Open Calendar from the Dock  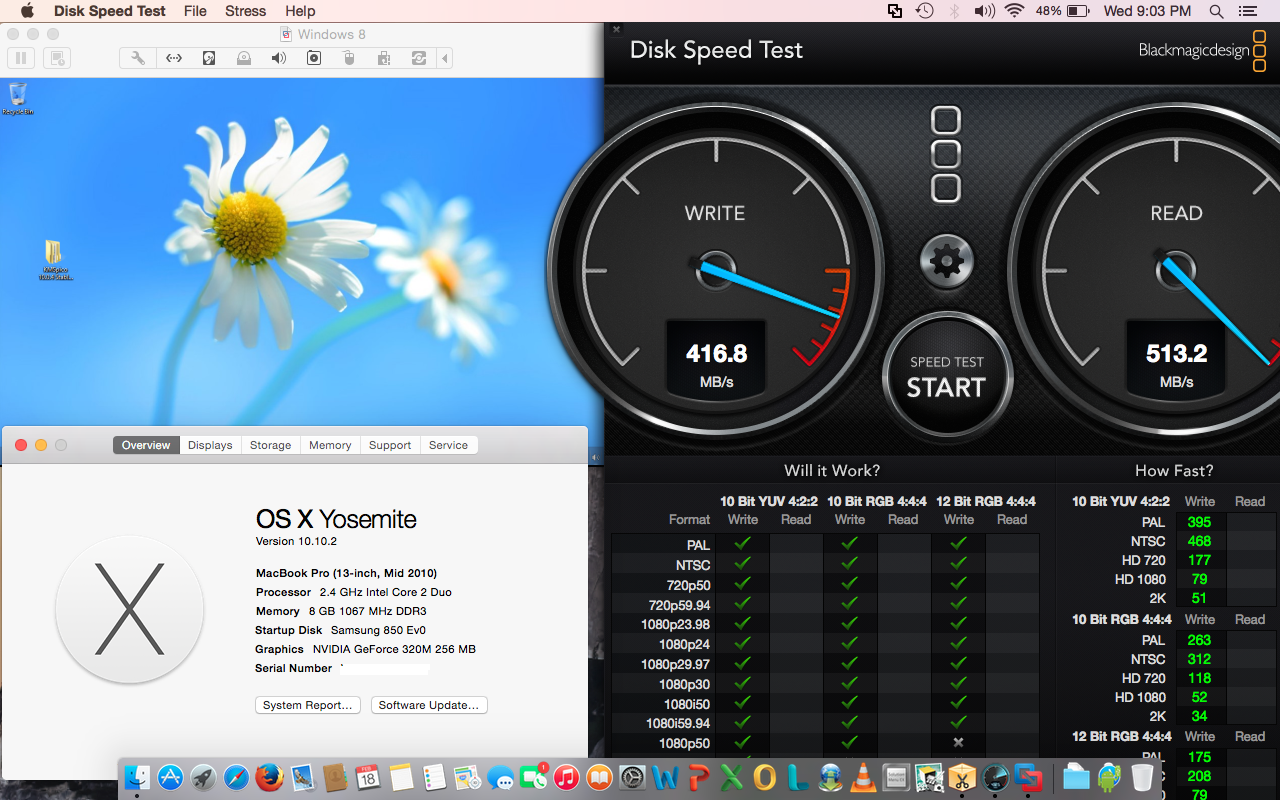pos(368,777)
